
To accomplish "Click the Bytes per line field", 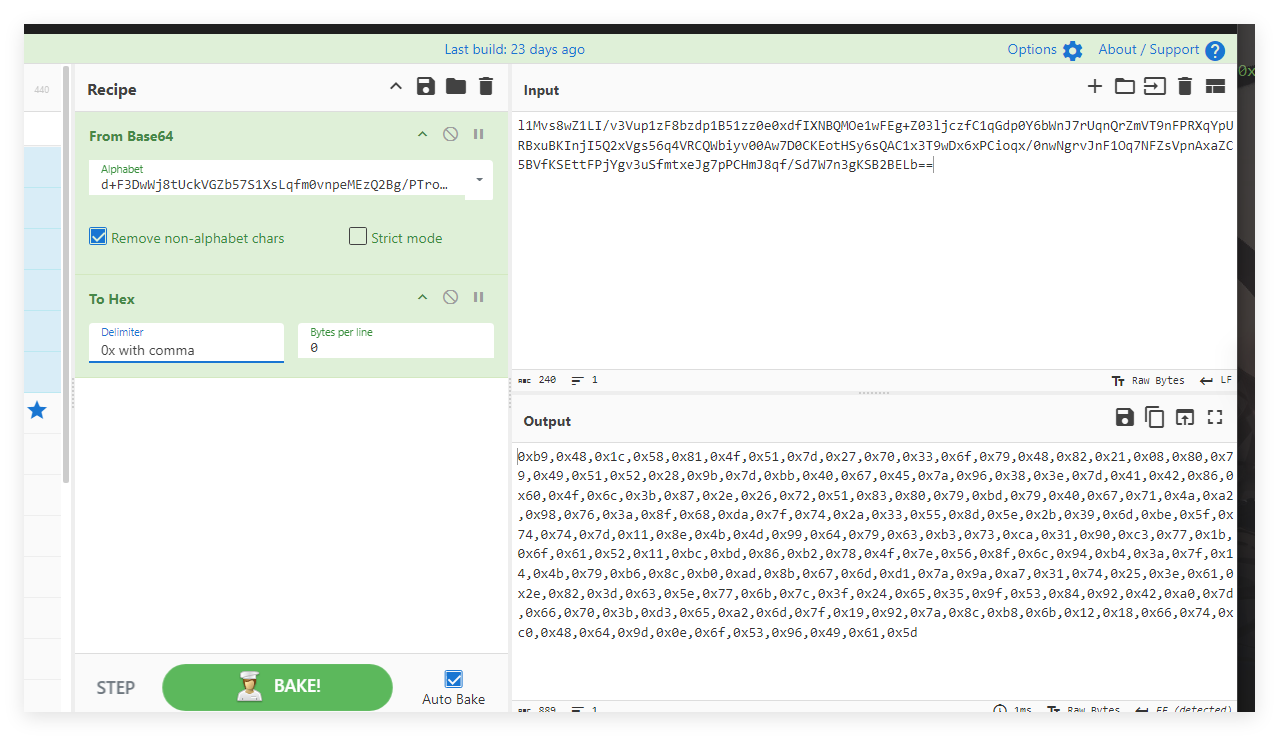I will (x=396, y=341).
